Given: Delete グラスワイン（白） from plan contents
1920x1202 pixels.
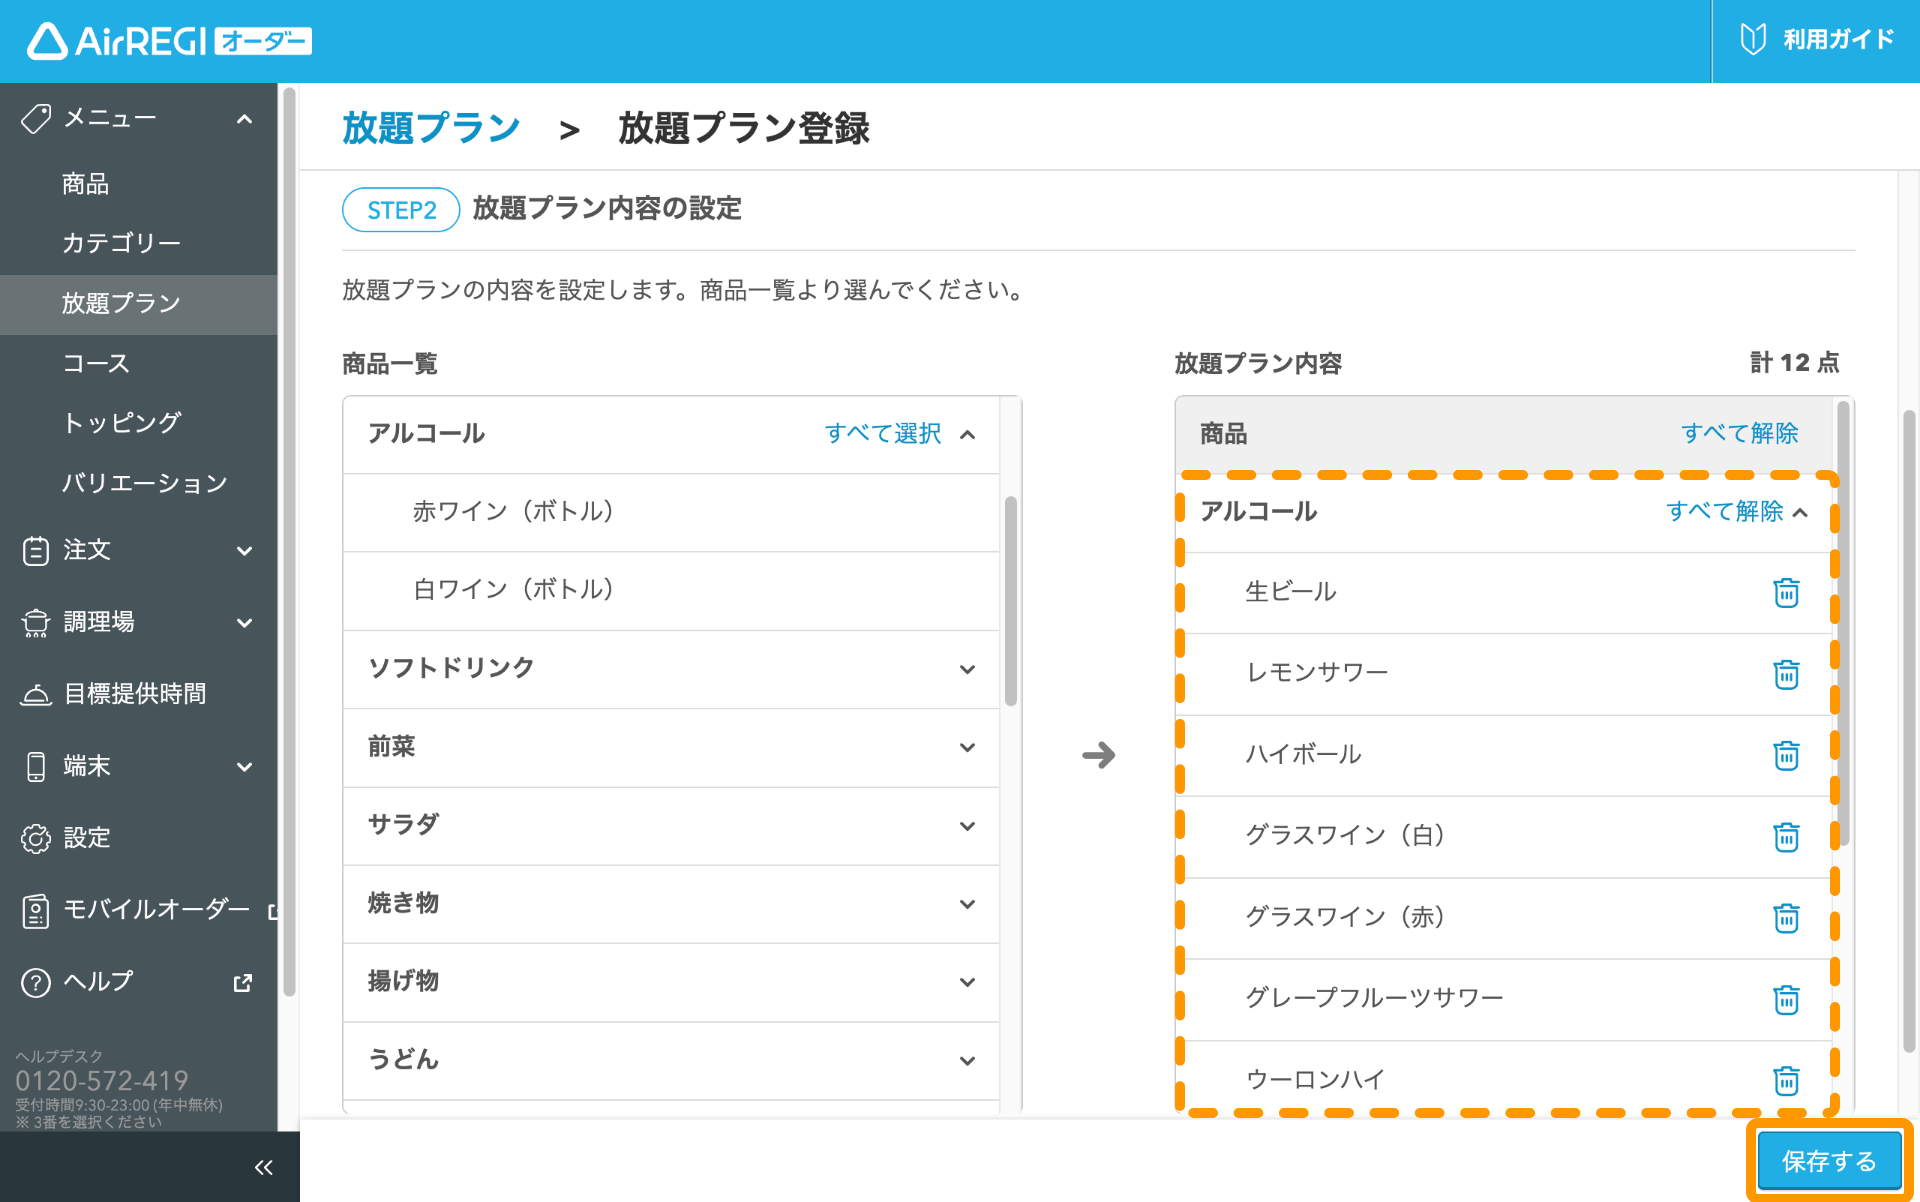Looking at the screenshot, I should point(1786,836).
